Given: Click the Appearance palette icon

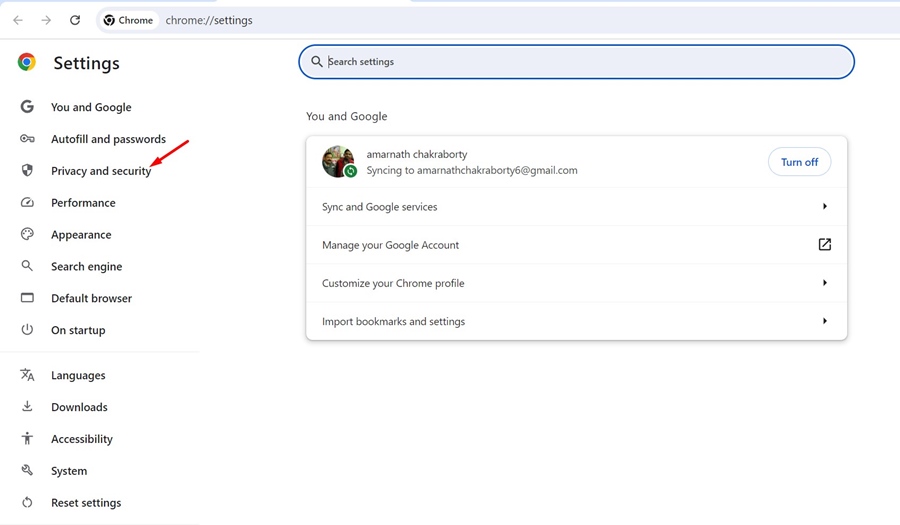Looking at the screenshot, I should point(27,234).
